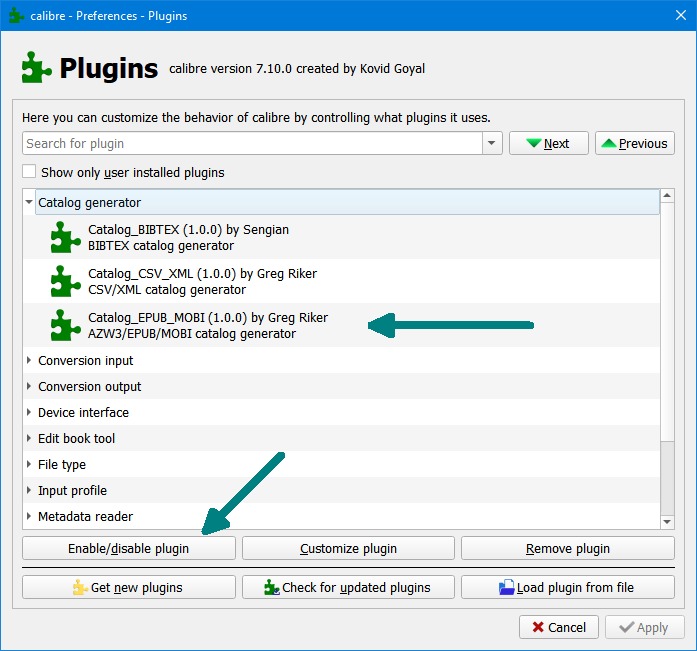Collapse the Catalog generator category
Viewport: 697px width, 651px height.
coord(29,202)
